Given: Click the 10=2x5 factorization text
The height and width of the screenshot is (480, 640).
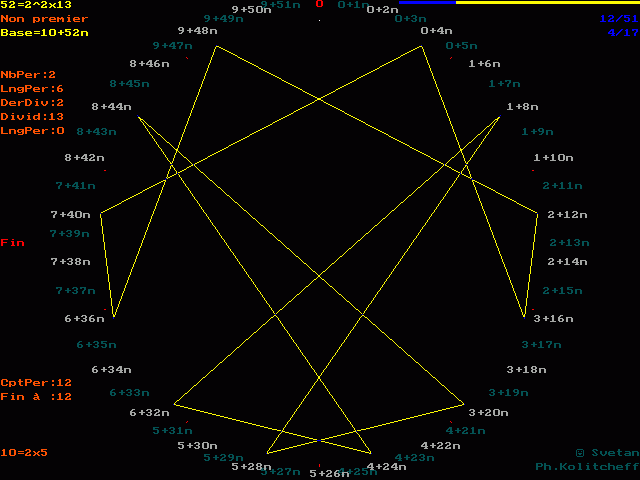Looking at the screenshot, I should point(24,453).
